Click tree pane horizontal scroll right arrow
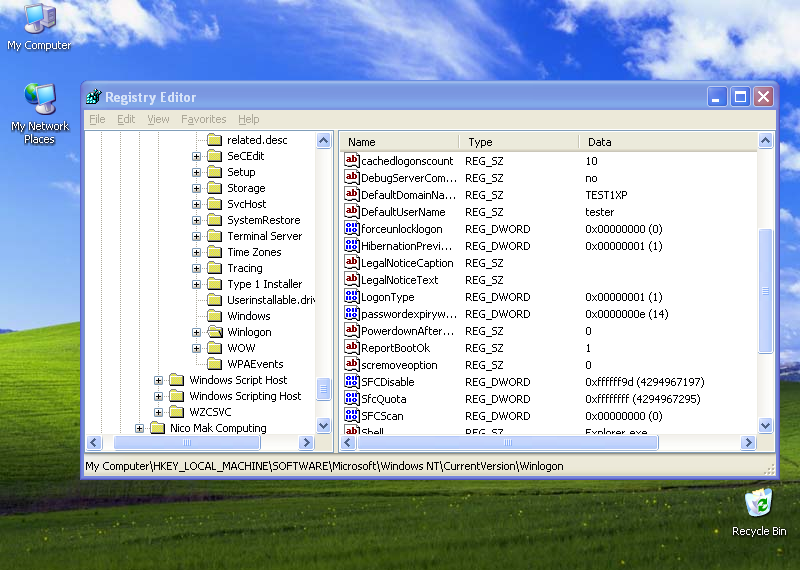Image resolution: width=800 pixels, height=570 pixels. click(x=306, y=442)
